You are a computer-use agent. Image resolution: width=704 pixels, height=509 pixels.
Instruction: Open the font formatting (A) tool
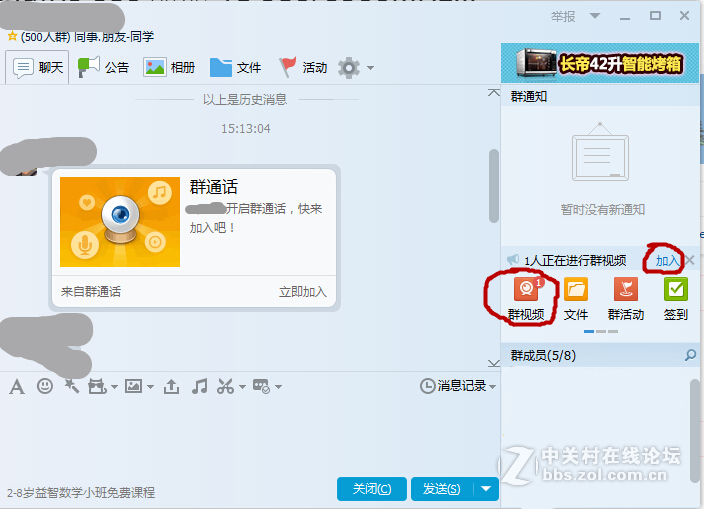(17, 386)
